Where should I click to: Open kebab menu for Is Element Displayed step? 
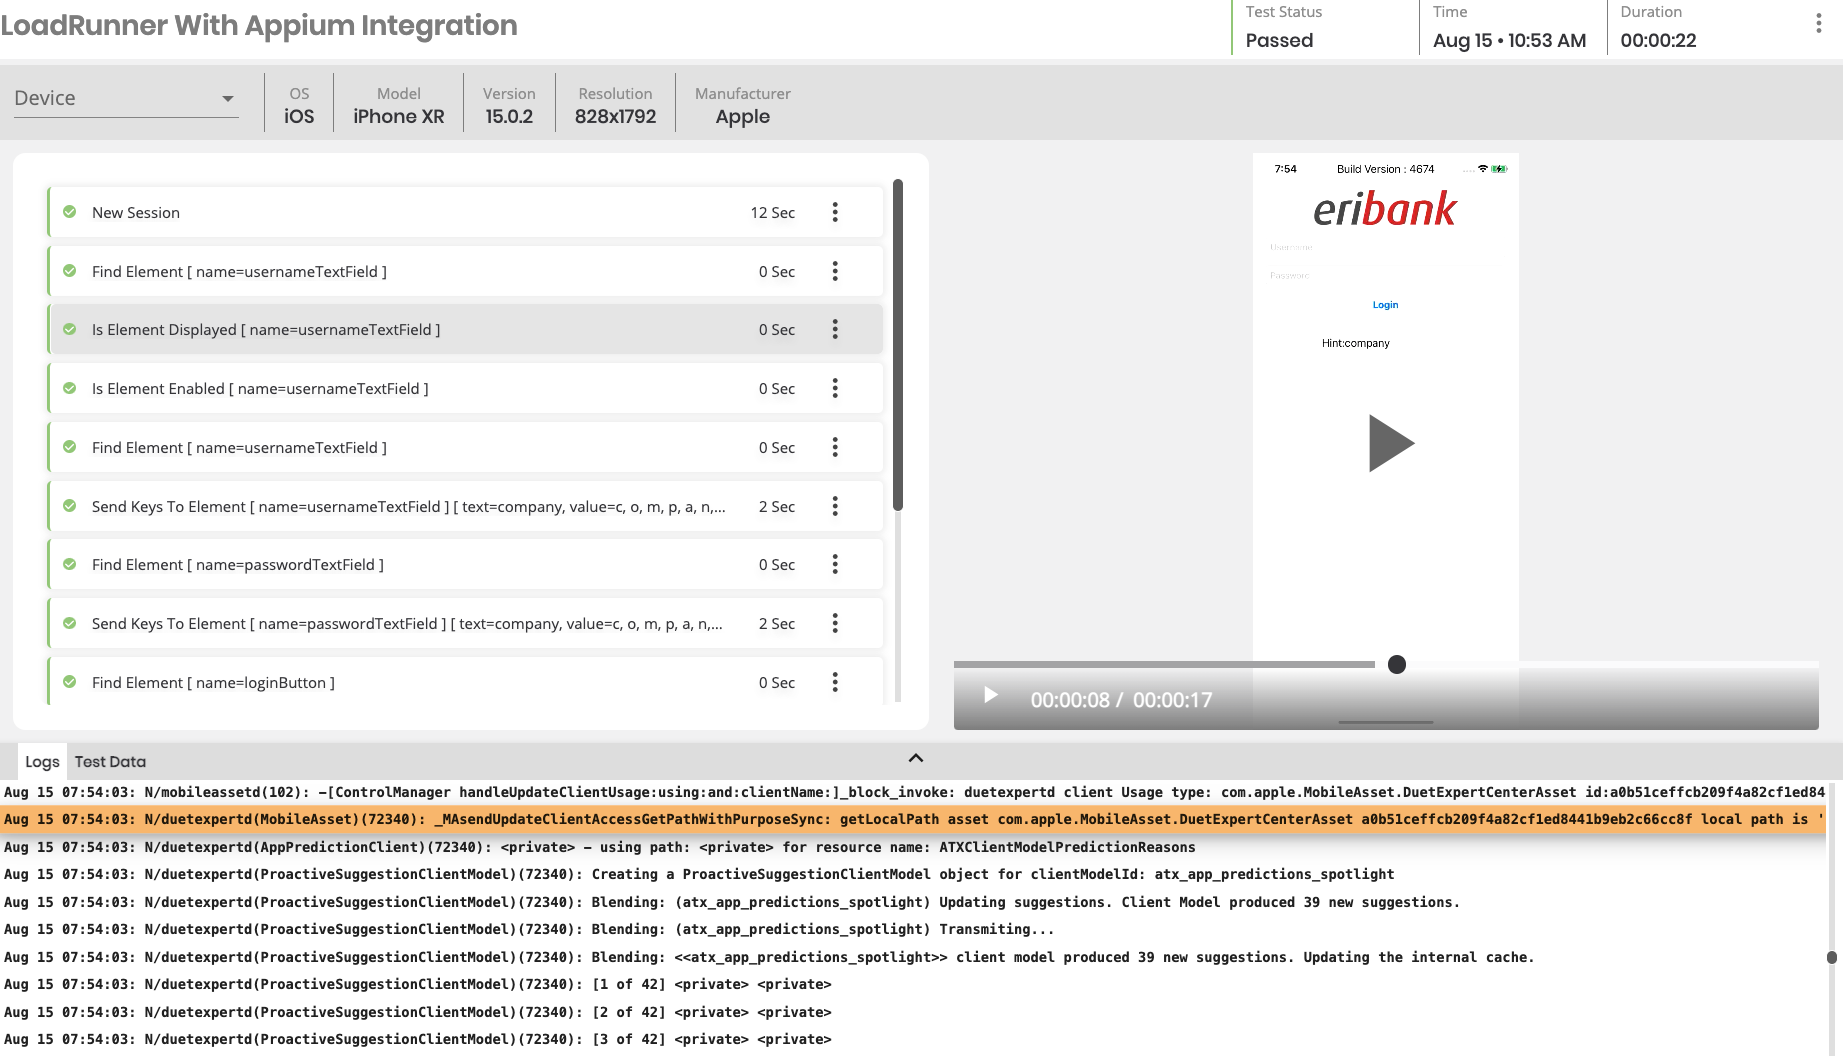click(x=835, y=329)
